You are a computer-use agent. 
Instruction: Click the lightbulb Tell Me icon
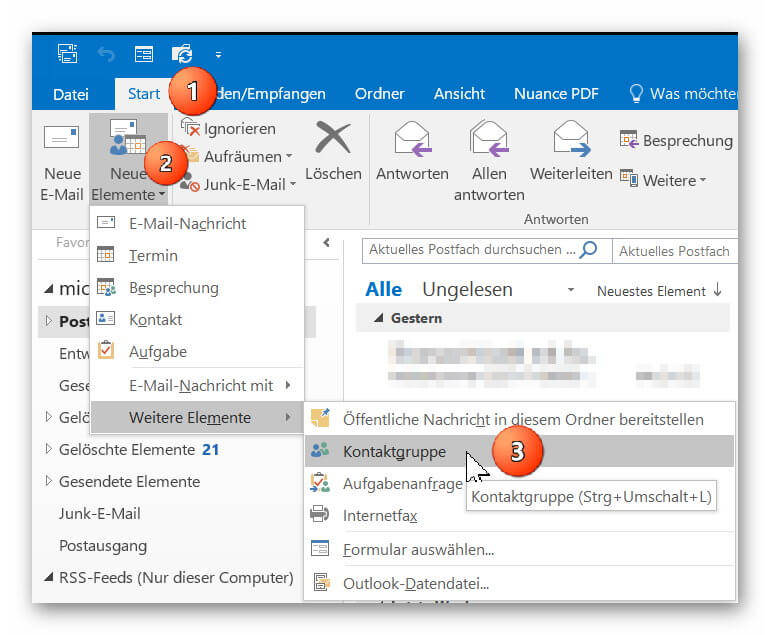636,93
